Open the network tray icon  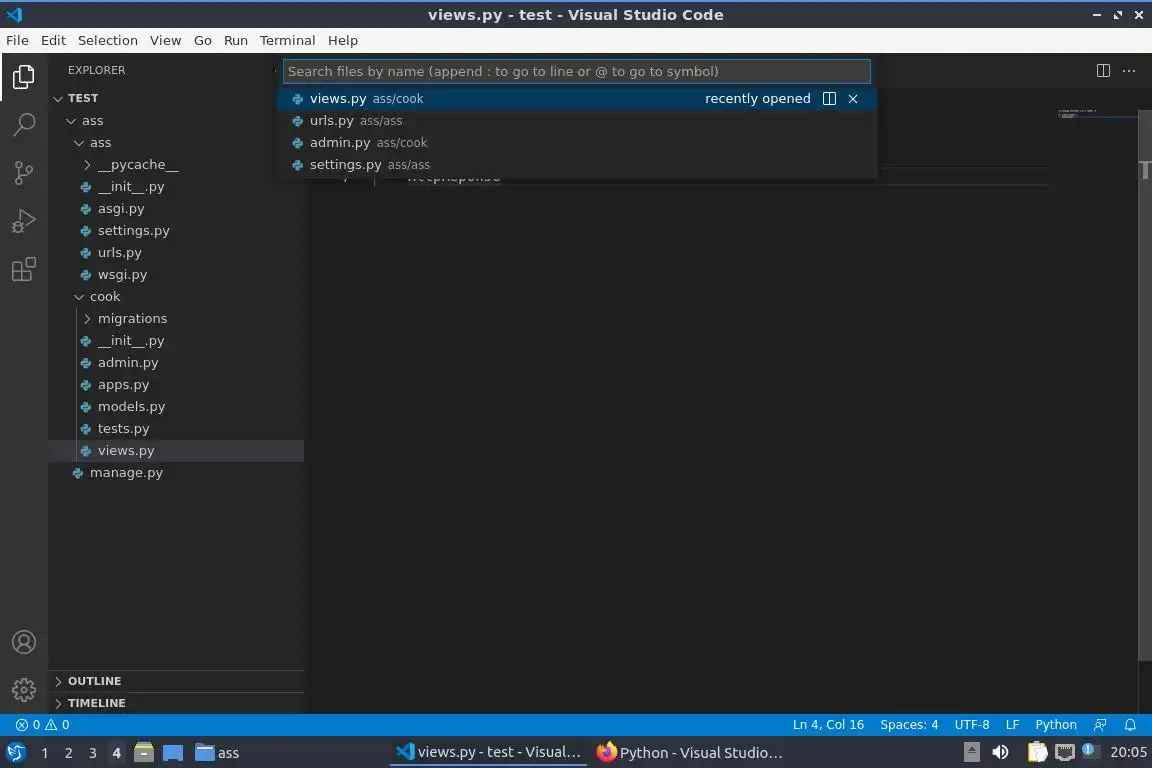coord(1065,752)
